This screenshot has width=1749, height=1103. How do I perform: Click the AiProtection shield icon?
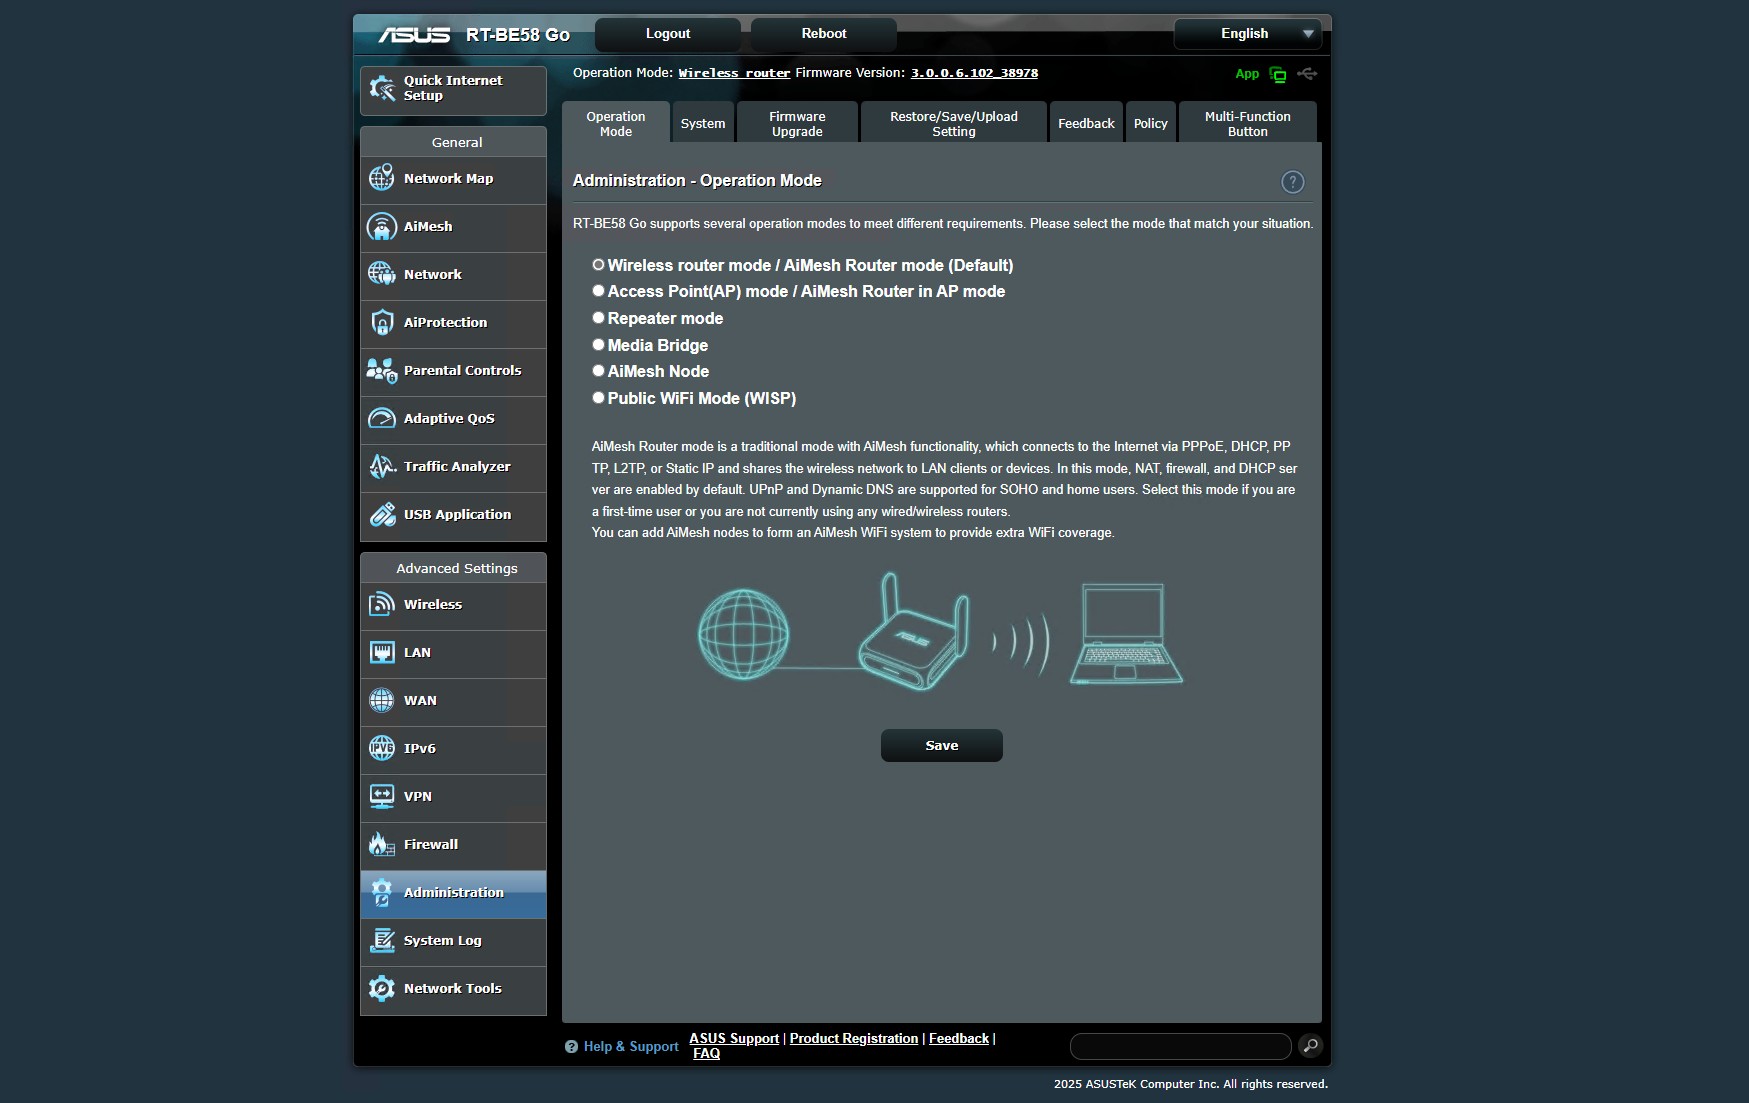coord(382,322)
